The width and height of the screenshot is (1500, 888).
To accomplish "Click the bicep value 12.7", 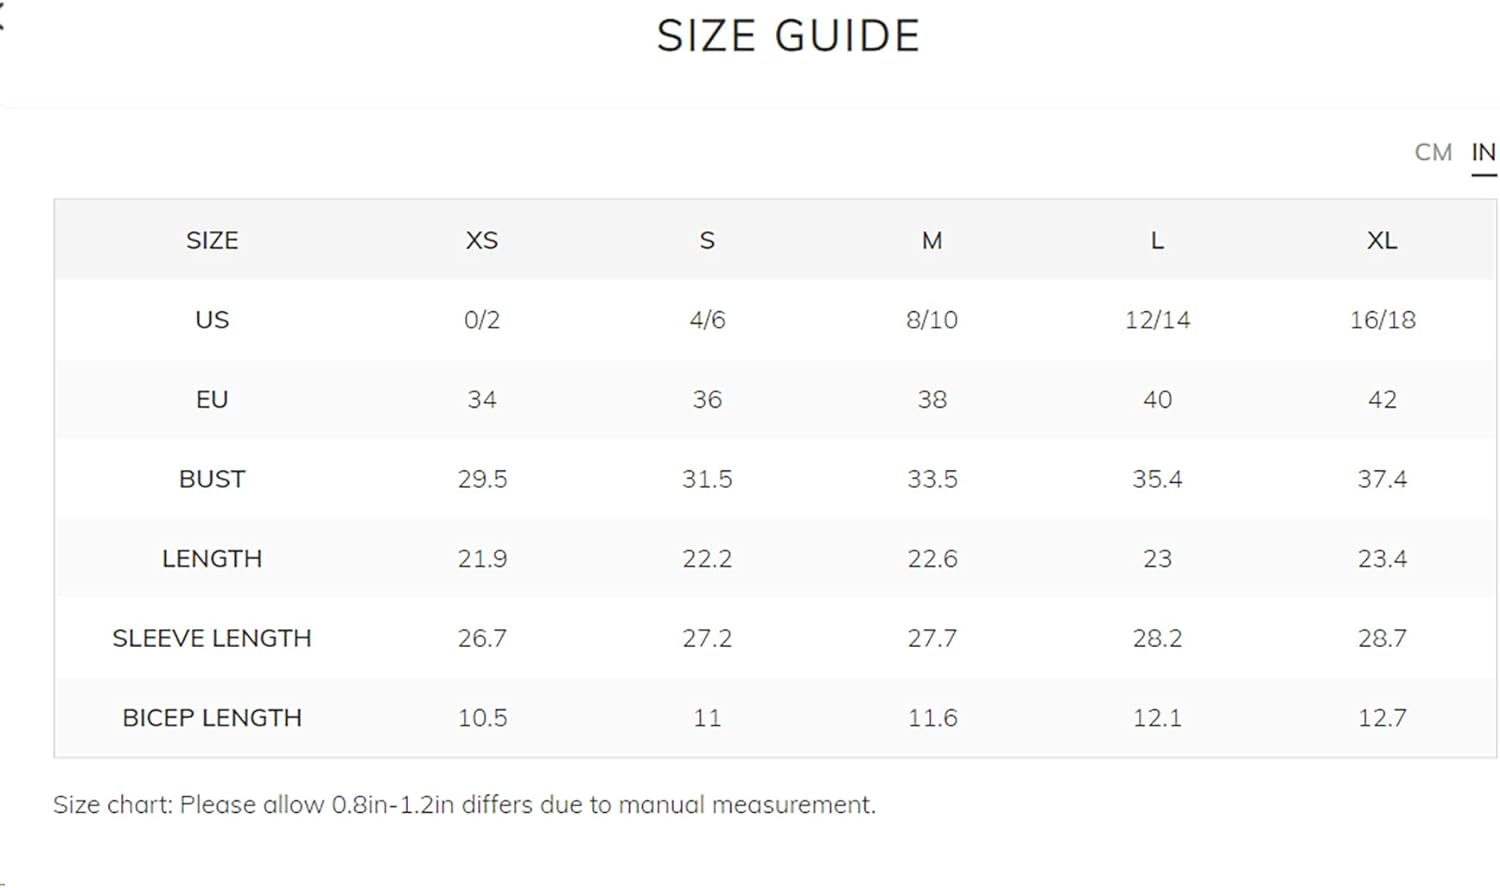I will point(1382,718).
